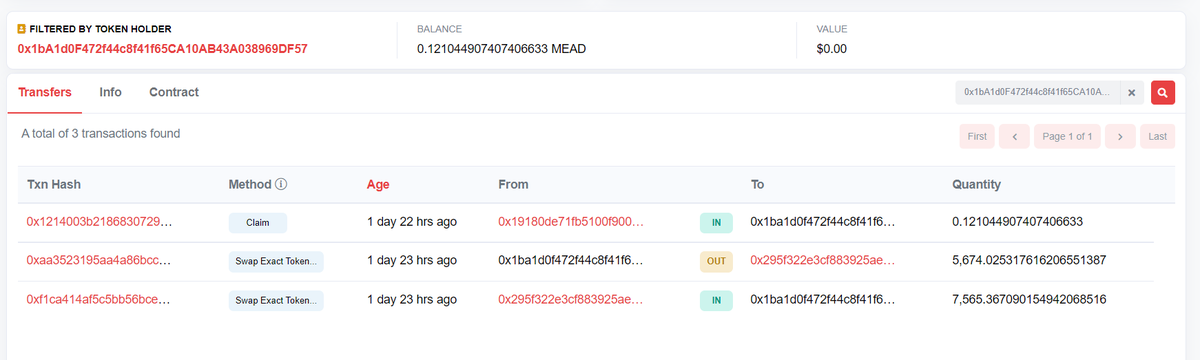Click 'A total of 3 transactions found' text
Image resolution: width=1200 pixels, height=360 pixels.
tap(101, 133)
